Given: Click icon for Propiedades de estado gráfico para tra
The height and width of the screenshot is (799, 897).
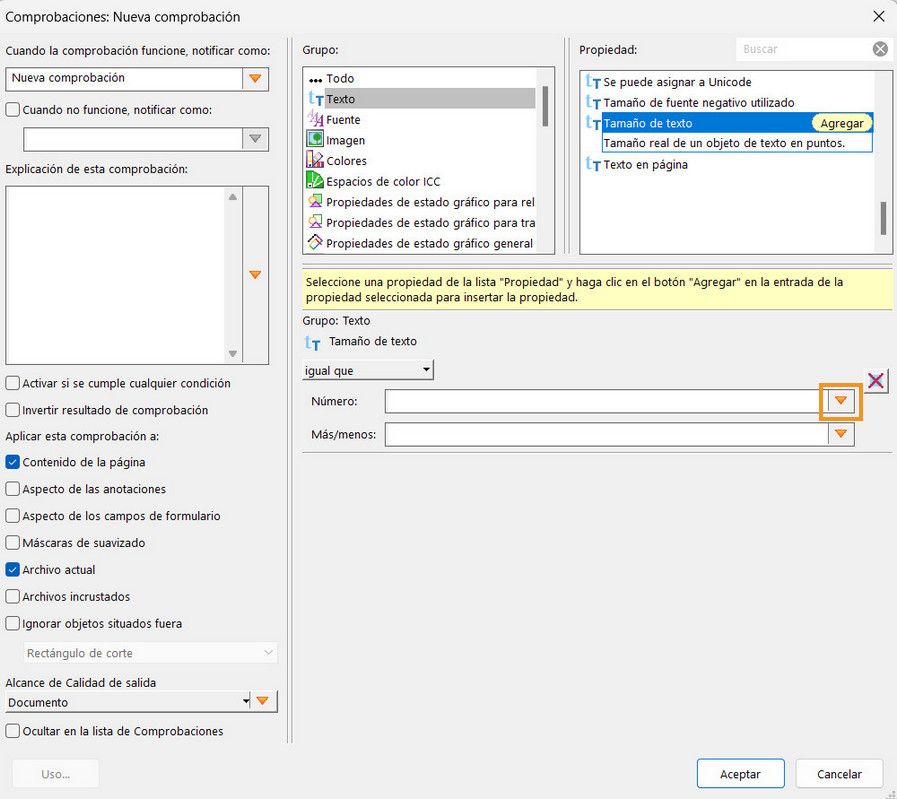Looking at the screenshot, I should click(315, 222).
